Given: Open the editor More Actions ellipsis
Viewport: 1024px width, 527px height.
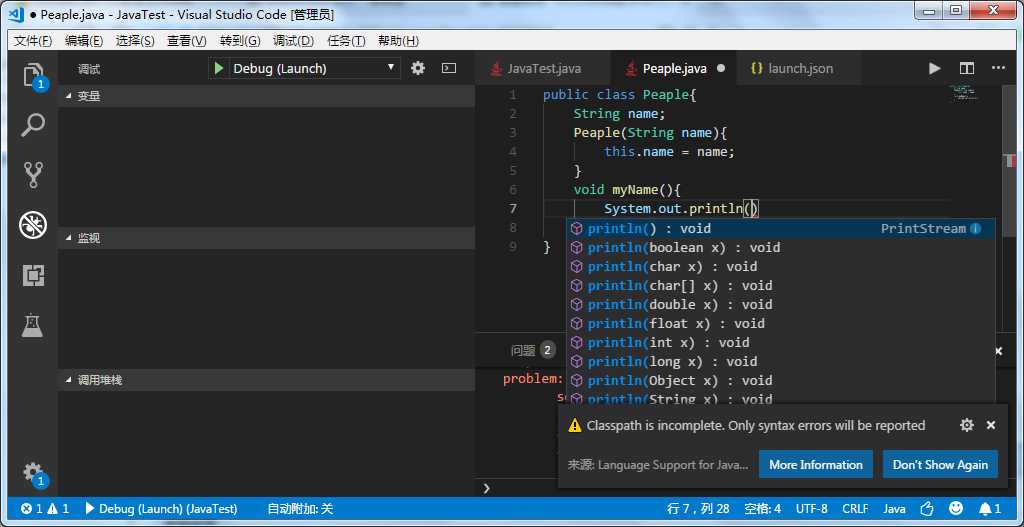Looking at the screenshot, I should point(998,68).
